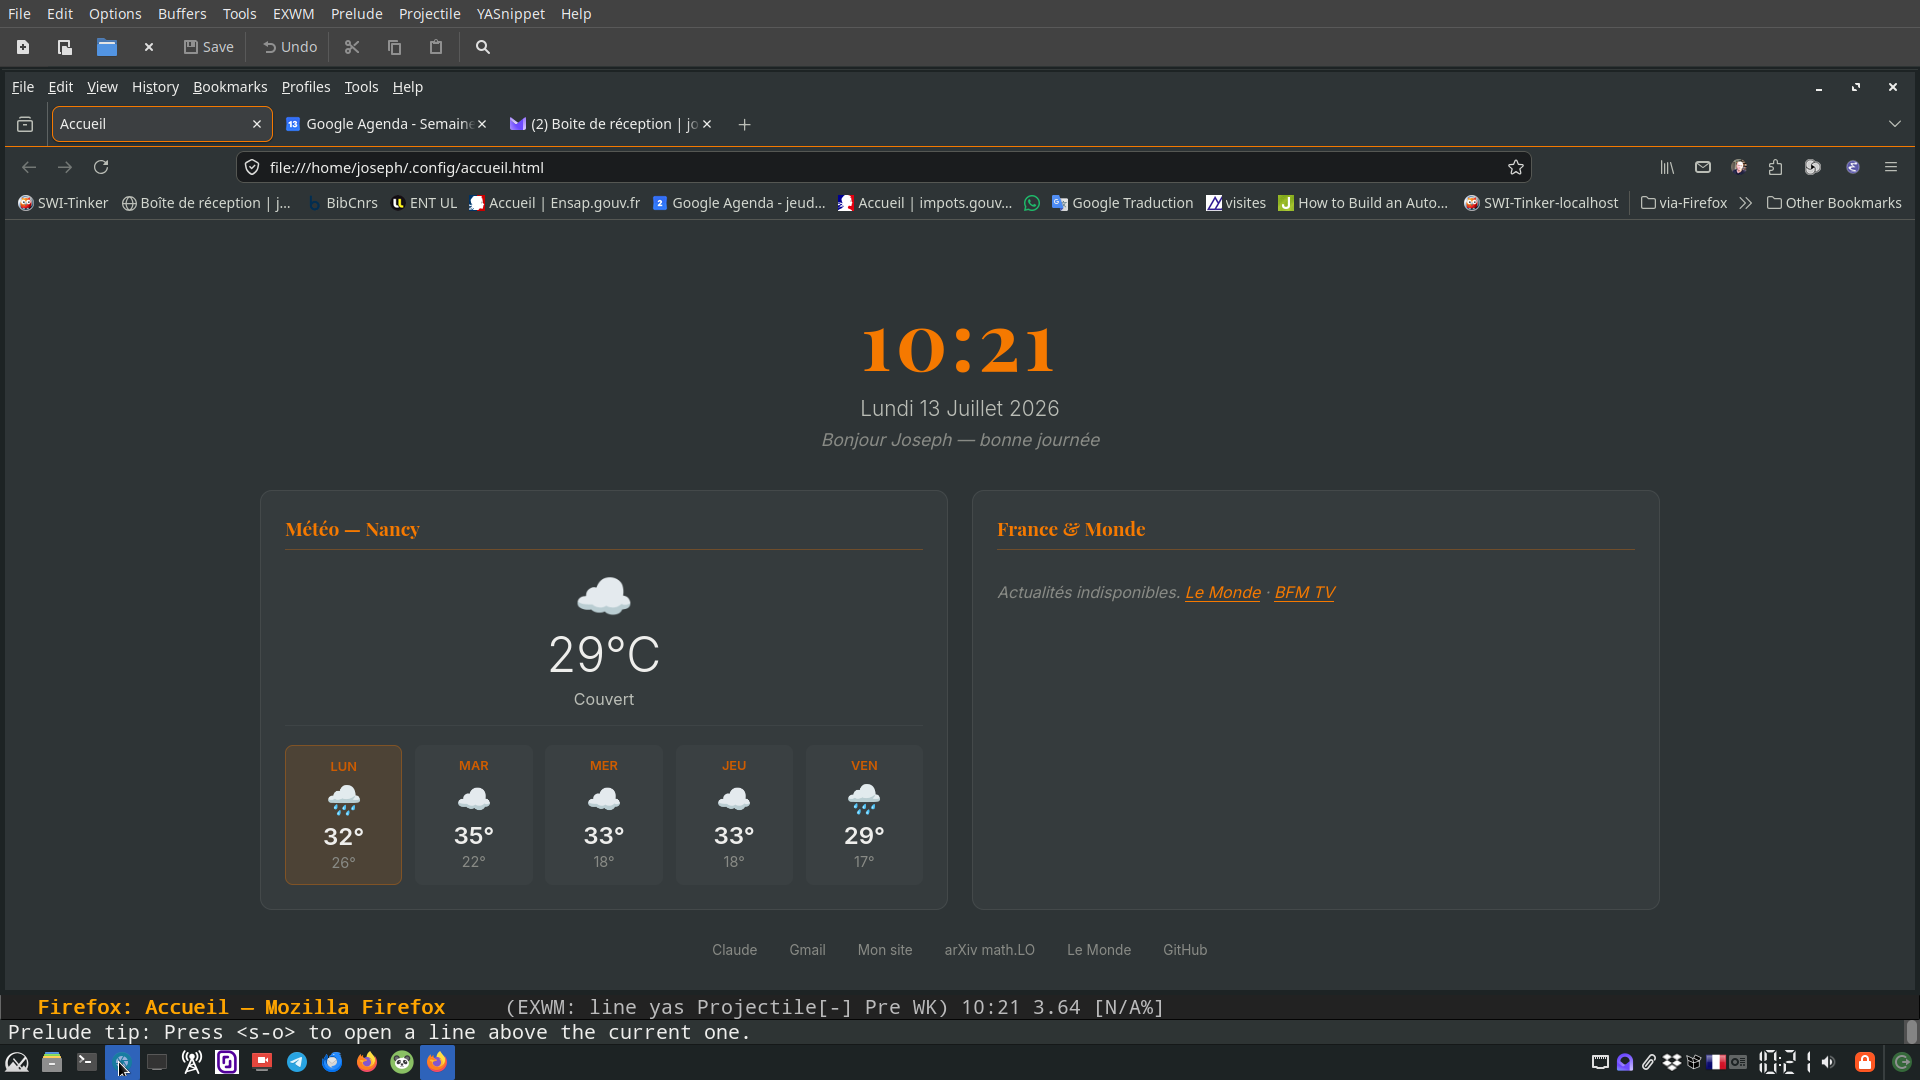Show more bookmarks with the double chevron
The height and width of the screenshot is (1080, 1920).
coord(1745,203)
